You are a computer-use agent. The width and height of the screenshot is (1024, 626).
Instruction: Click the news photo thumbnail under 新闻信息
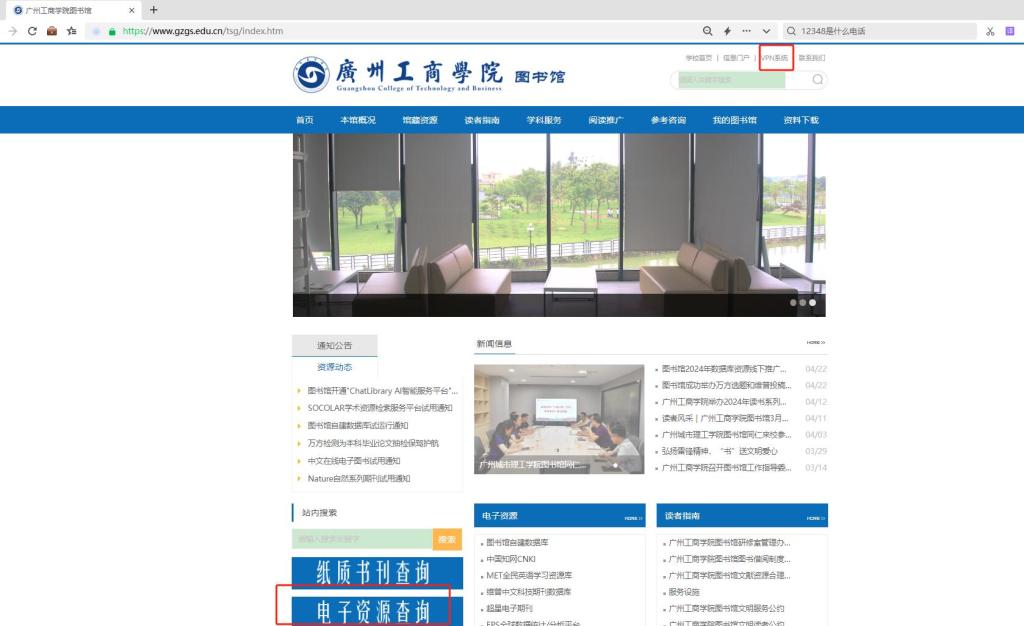click(x=559, y=418)
